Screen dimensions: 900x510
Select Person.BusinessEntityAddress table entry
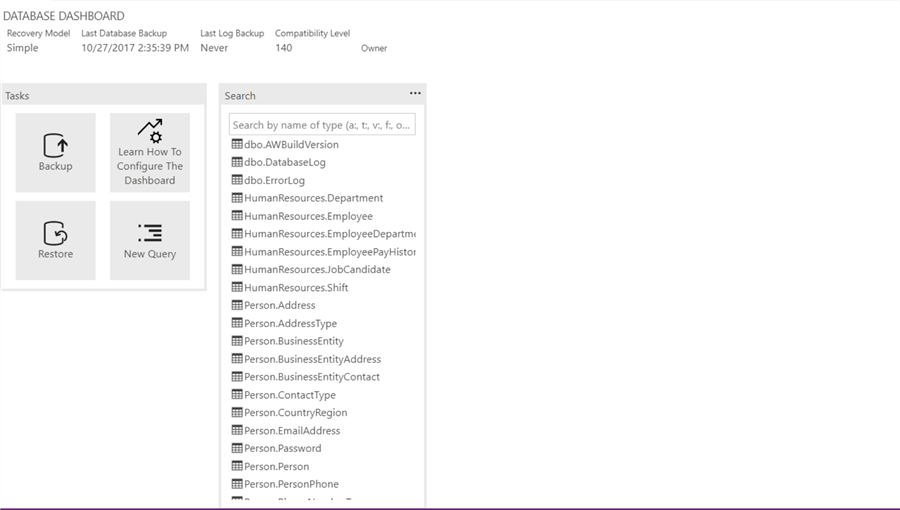pos(312,359)
